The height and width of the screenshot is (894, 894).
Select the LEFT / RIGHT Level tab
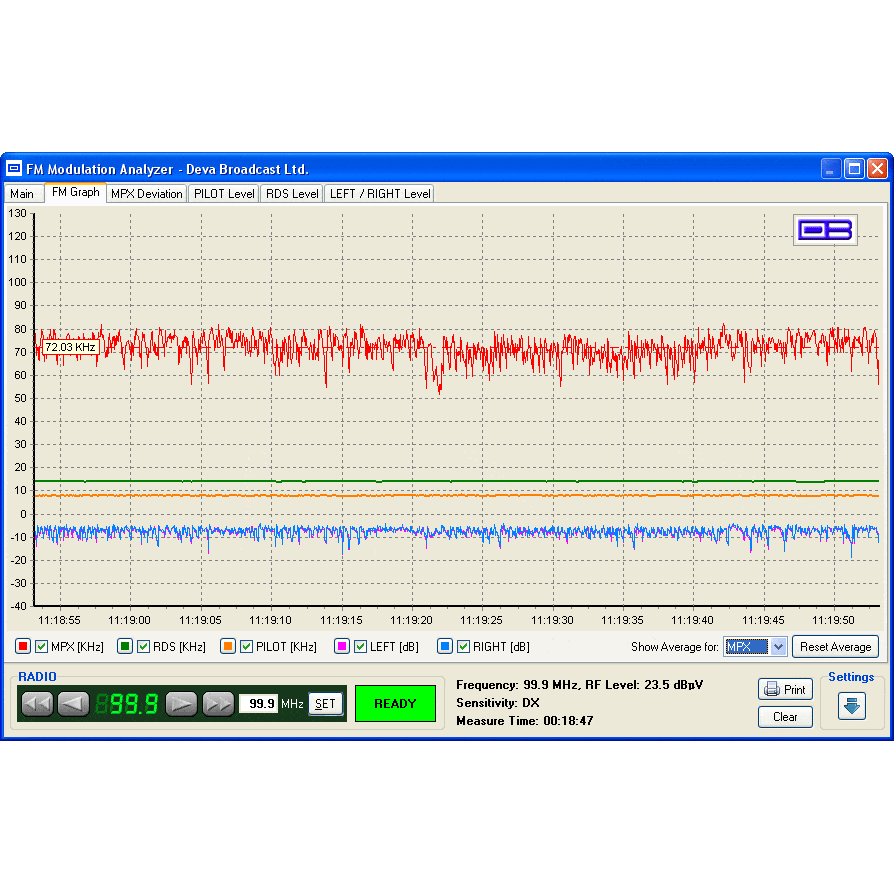tap(380, 194)
